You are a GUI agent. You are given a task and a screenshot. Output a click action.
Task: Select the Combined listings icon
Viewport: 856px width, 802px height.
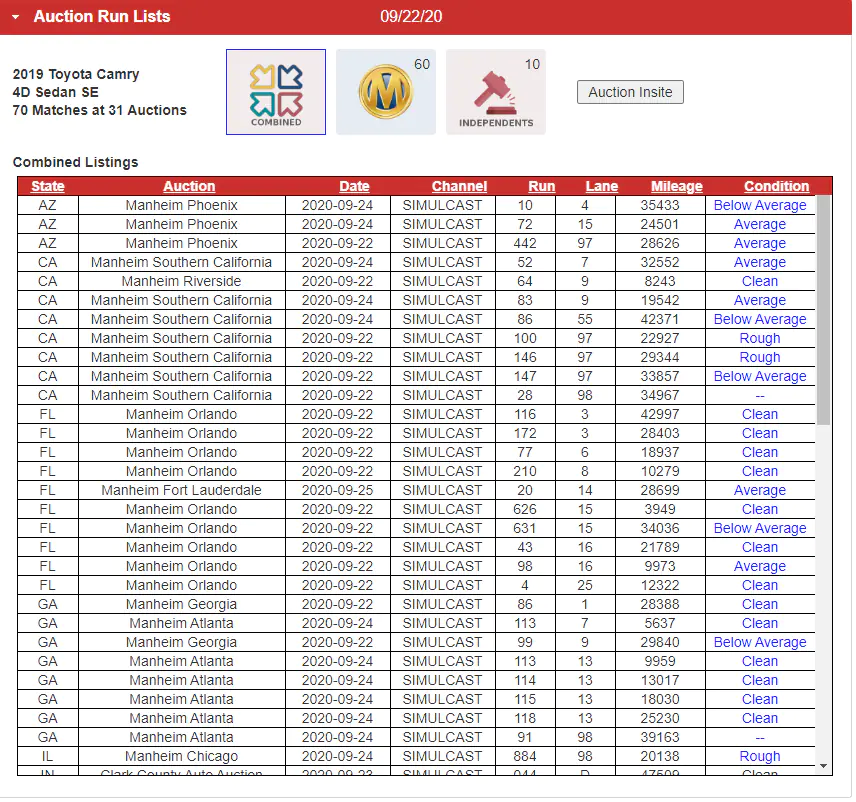coord(277,92)
